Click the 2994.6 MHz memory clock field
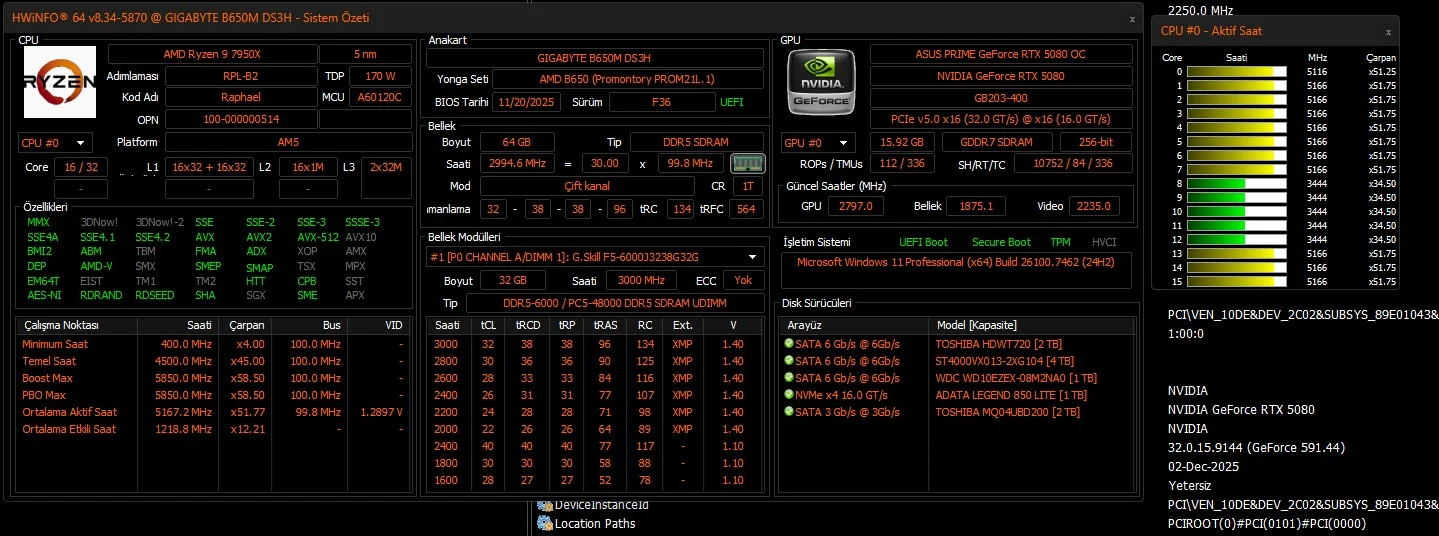Viewport: 1439px width, 536px height. pos(517,163)
